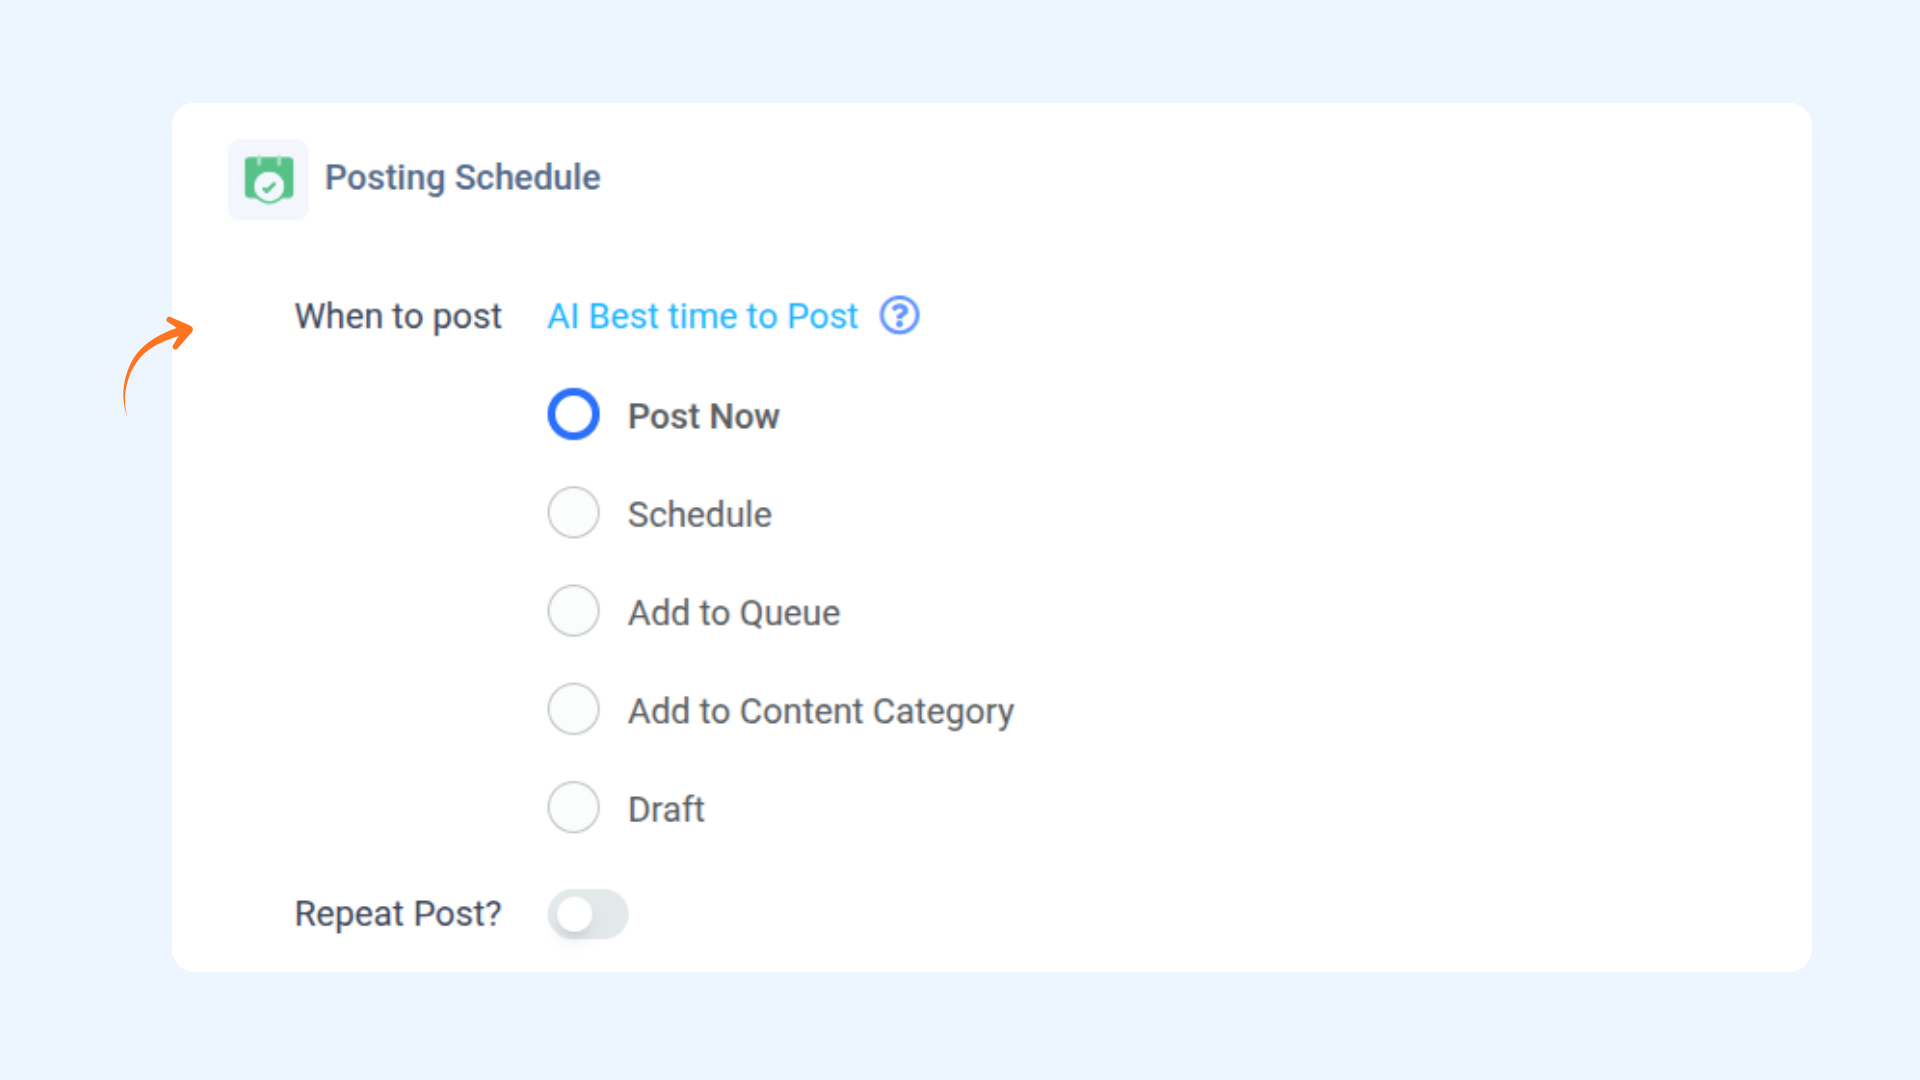This screenshot has height=1080, width=1920.
Task: Open the AI Best time to Post link
Action: point(702,316)
